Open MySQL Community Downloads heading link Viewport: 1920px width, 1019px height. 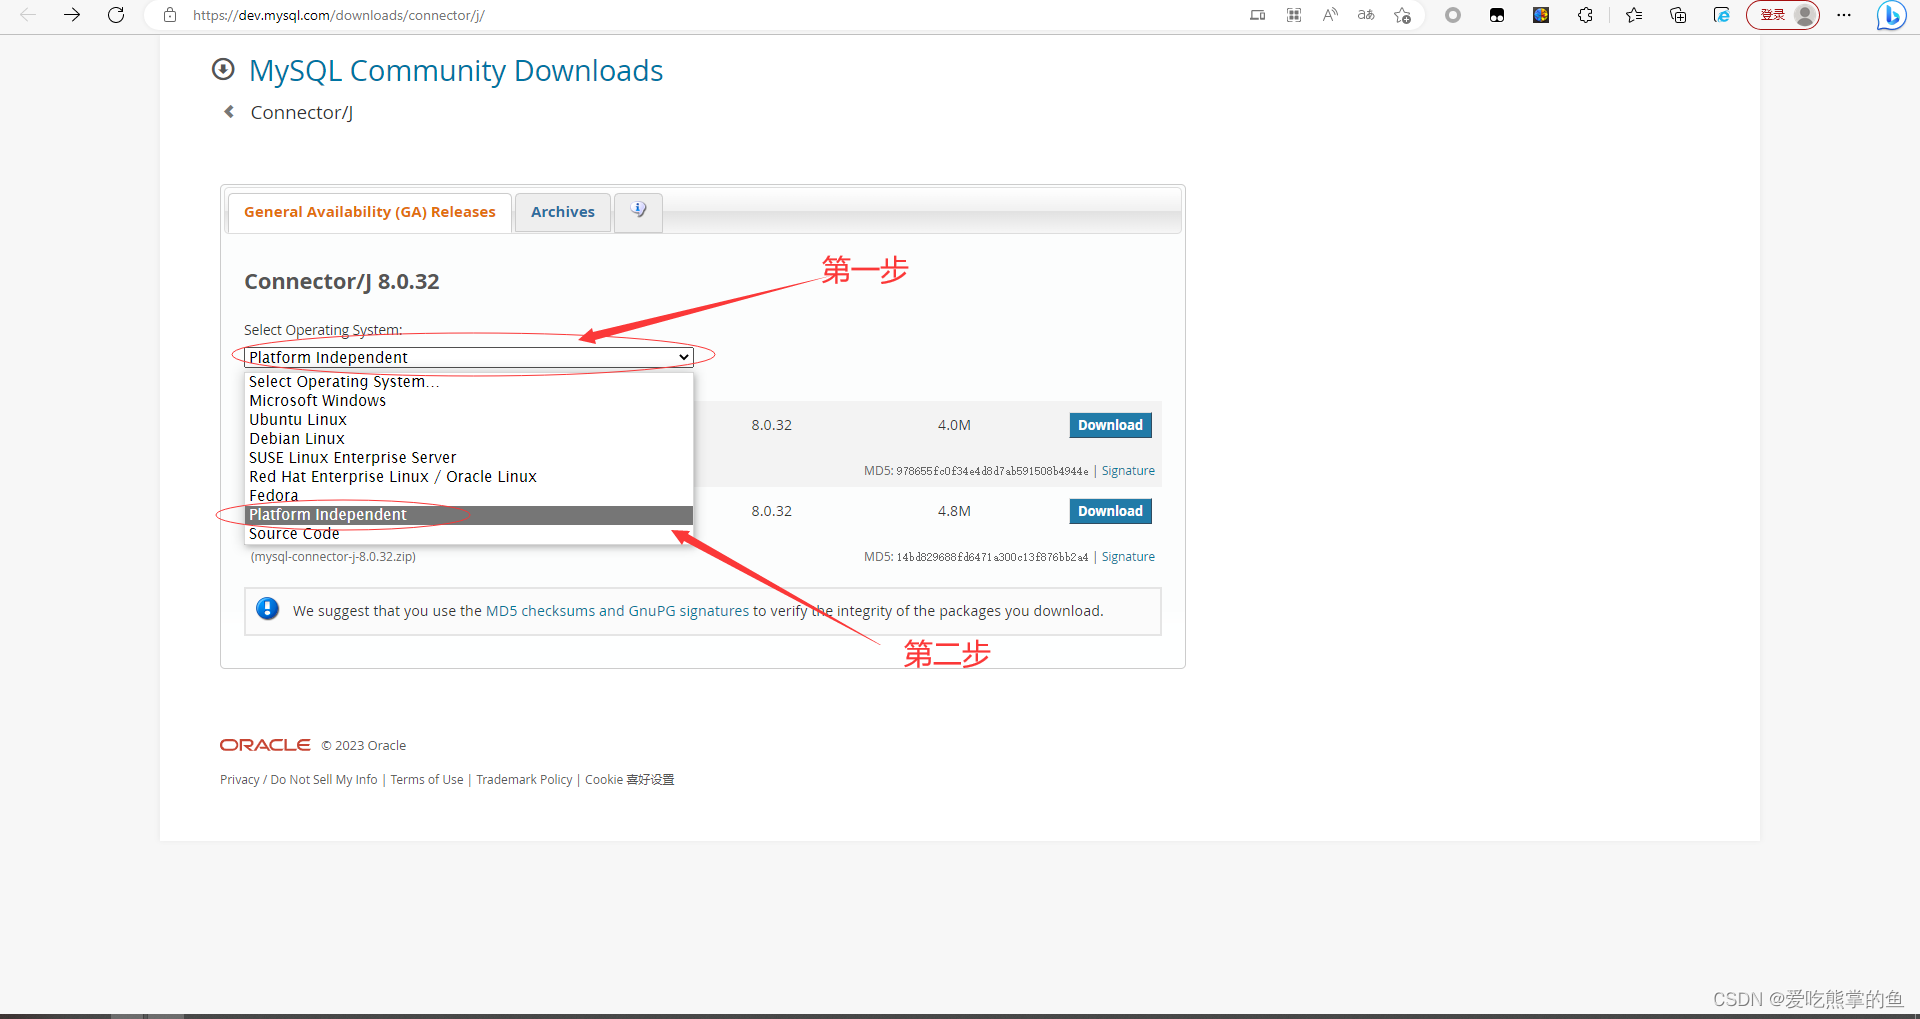(x=456, y=71)
